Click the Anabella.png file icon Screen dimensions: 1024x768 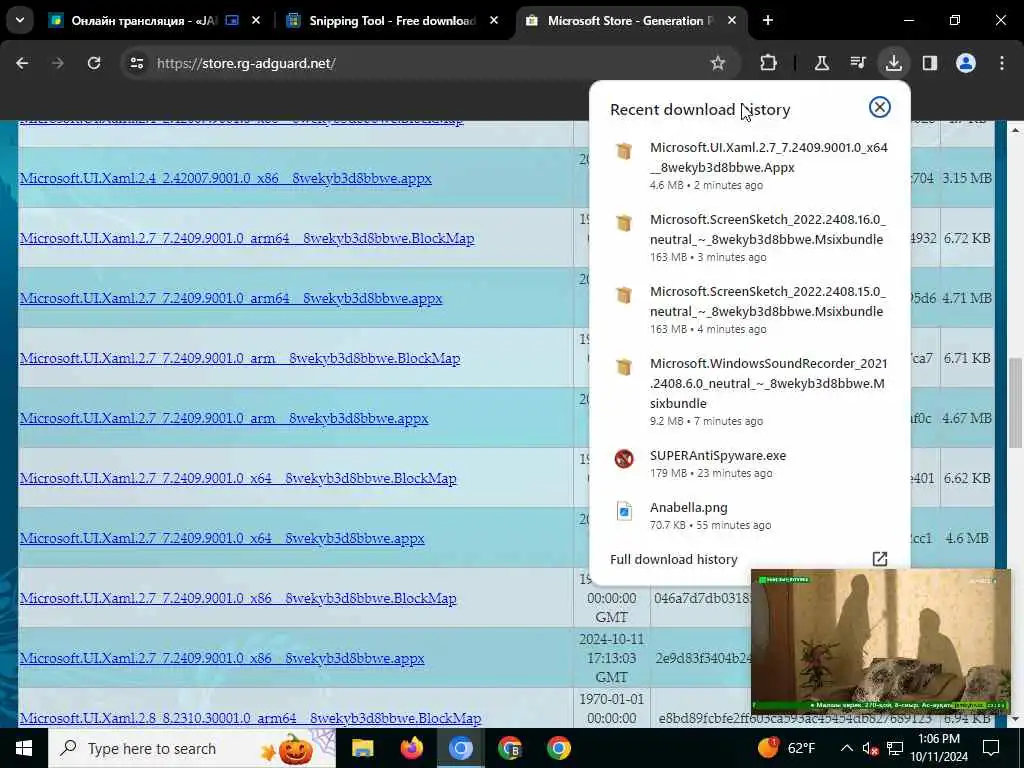pos(624,511)
